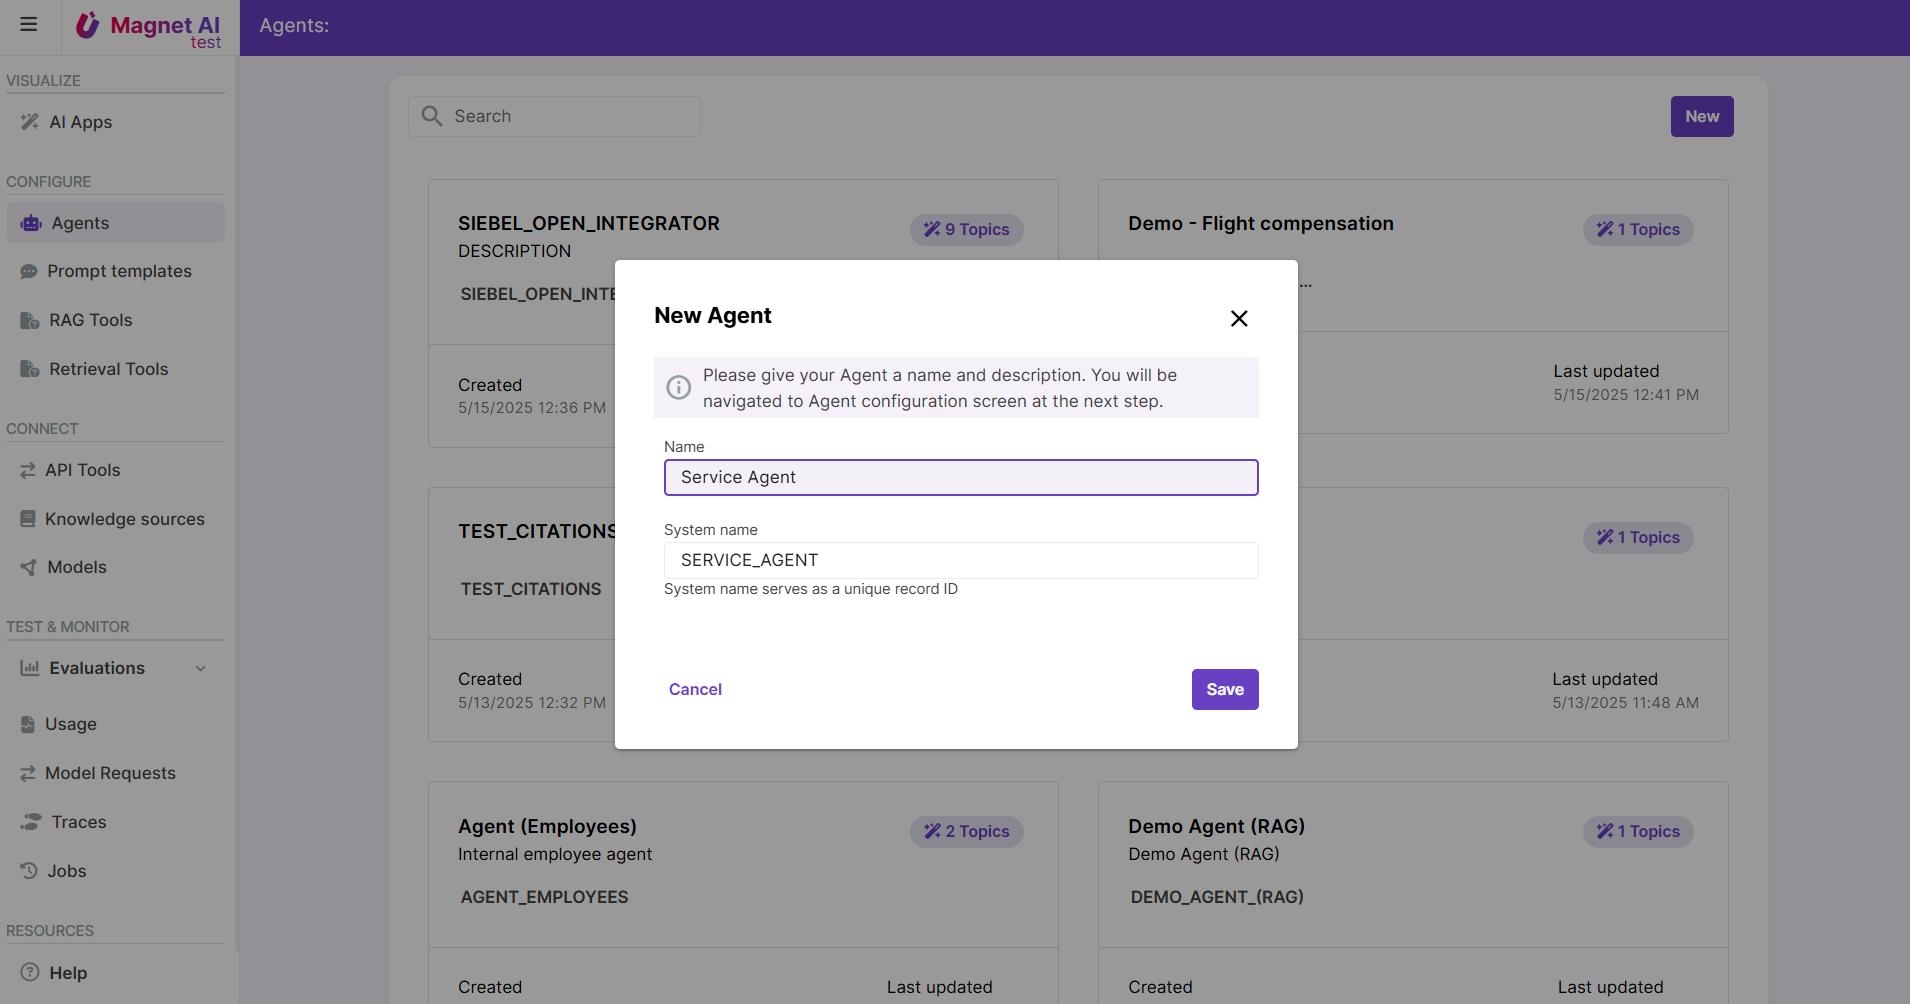Click the New agent button
The image size is (1910, 1004).
point(1701,116)
